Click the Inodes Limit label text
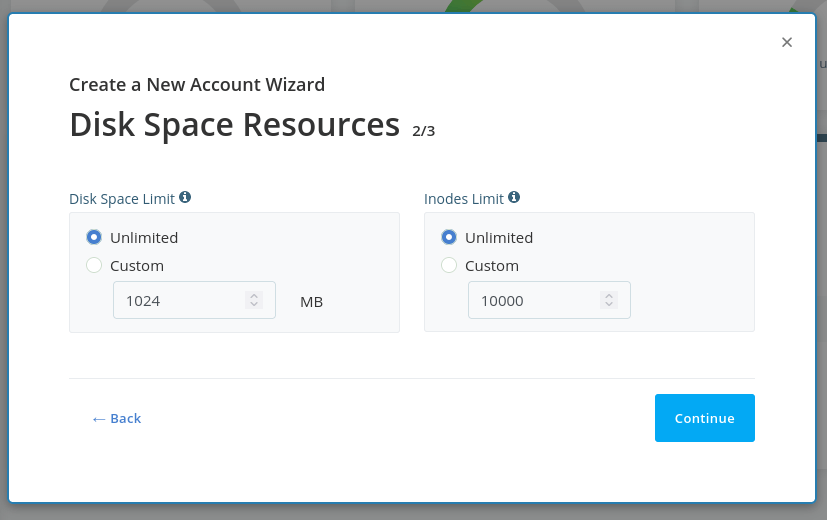This screenshot has width=827, height=520. tap(464, 199)
